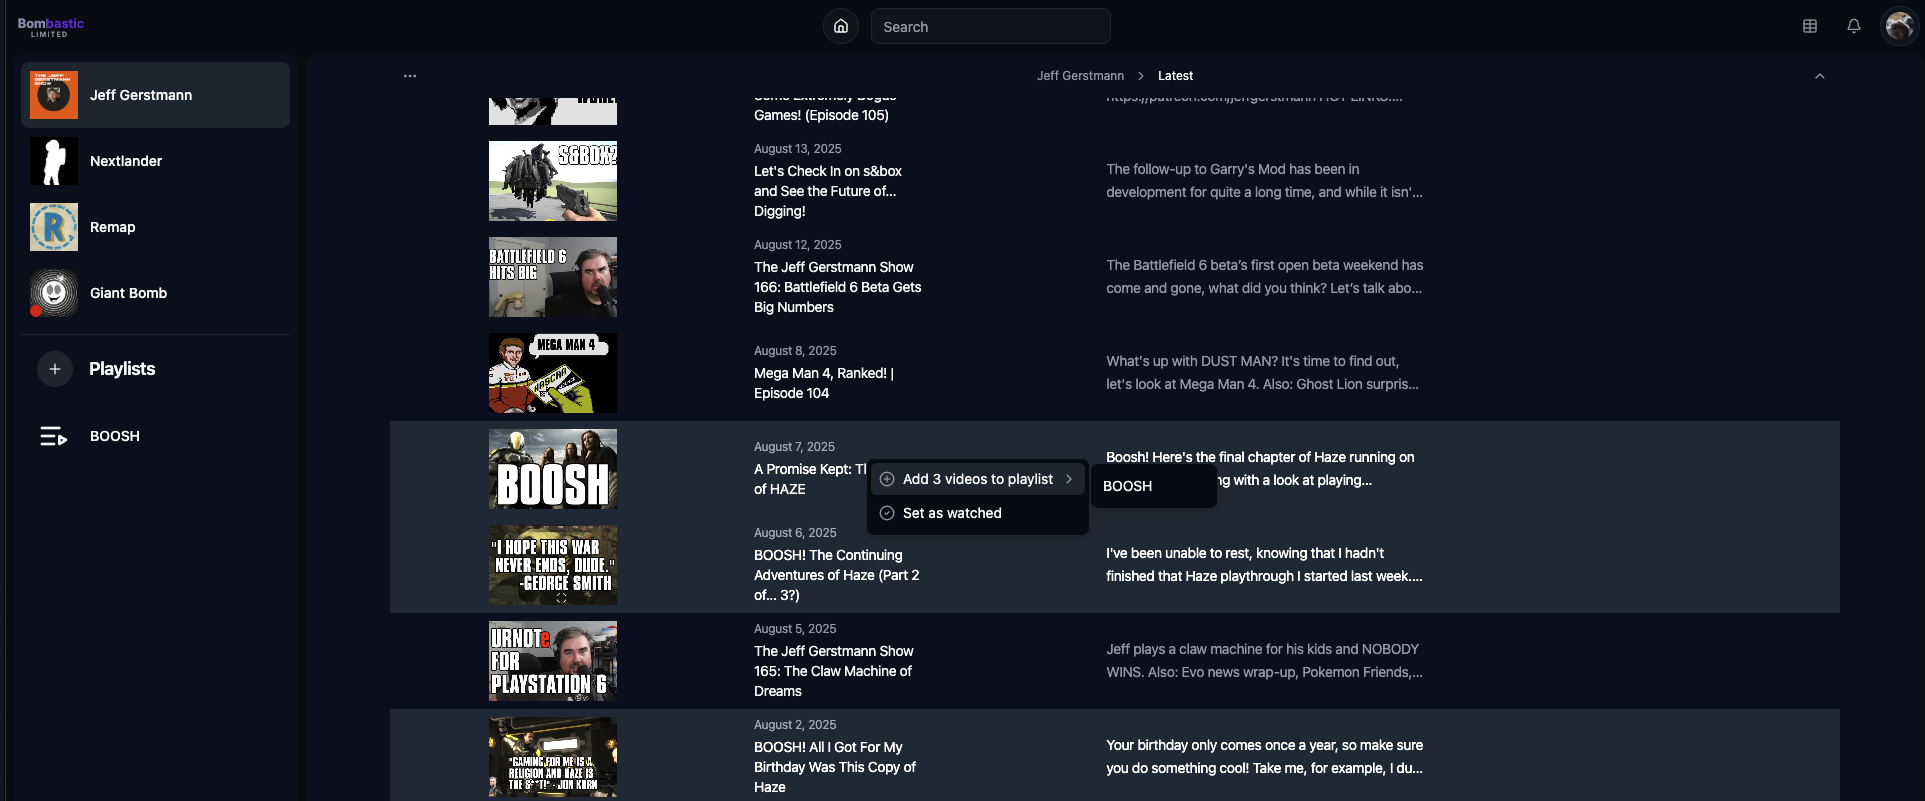Click the Nextlander channel avatar

pos(54,161)
